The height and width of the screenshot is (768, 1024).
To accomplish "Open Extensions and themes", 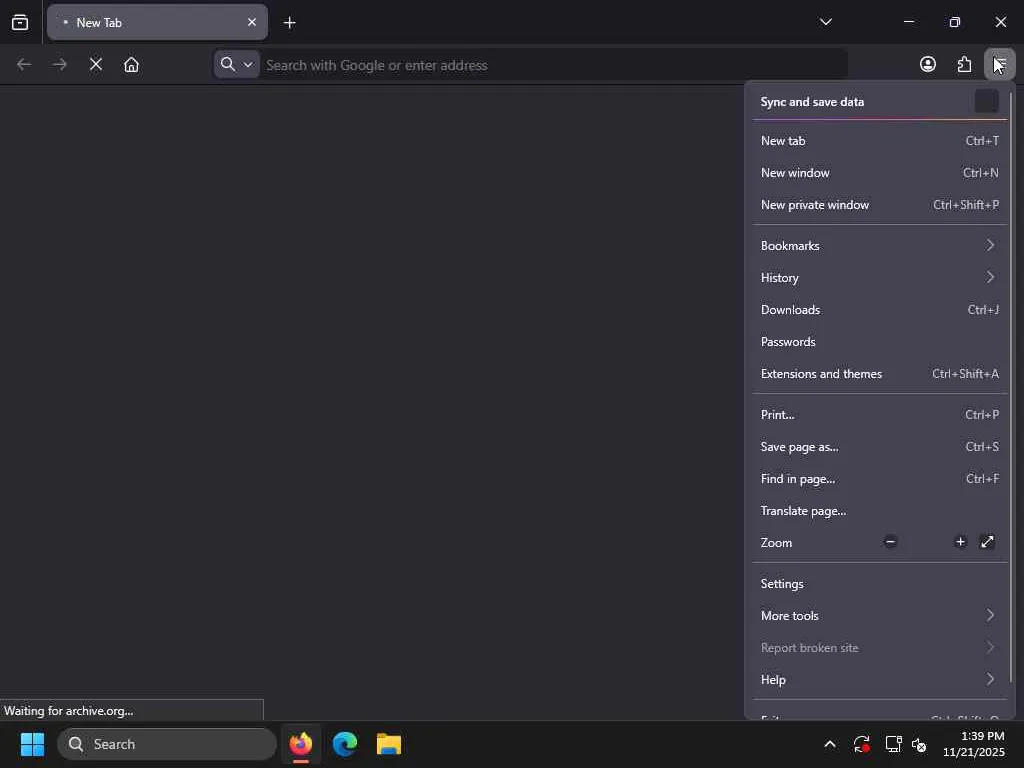I will tap(879, 374).
